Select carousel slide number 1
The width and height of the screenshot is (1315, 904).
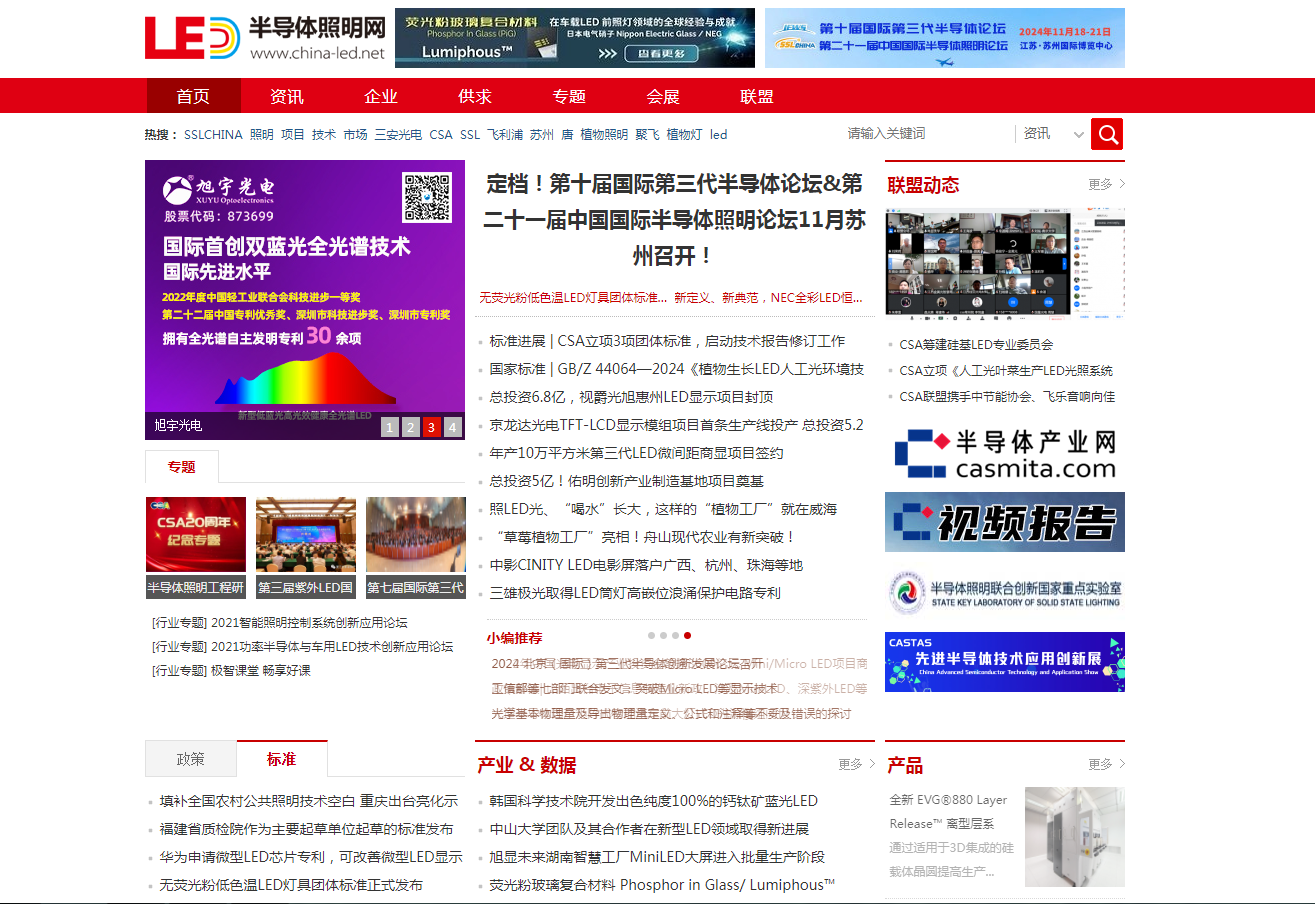tap(390, 428)
